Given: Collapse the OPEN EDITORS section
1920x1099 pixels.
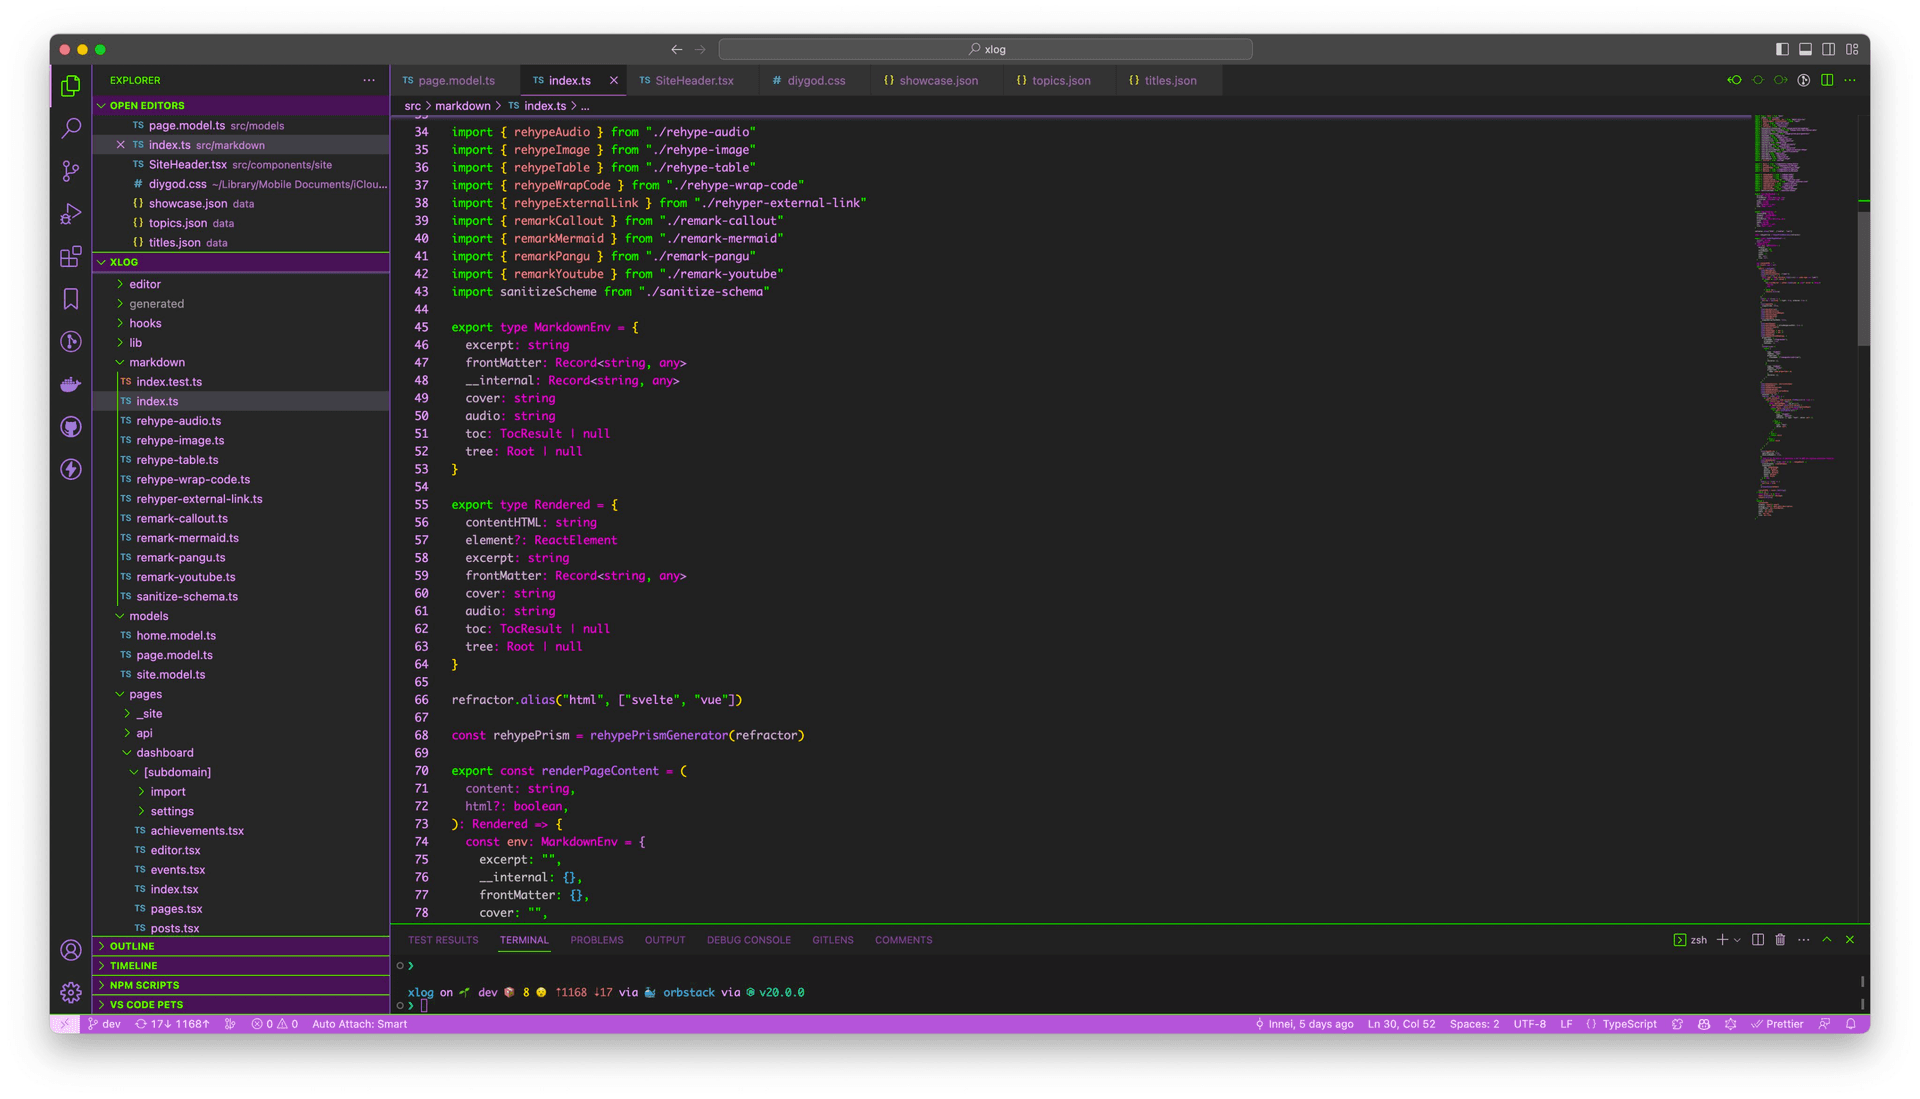Looking at the screenshot, I should (240, 105).
